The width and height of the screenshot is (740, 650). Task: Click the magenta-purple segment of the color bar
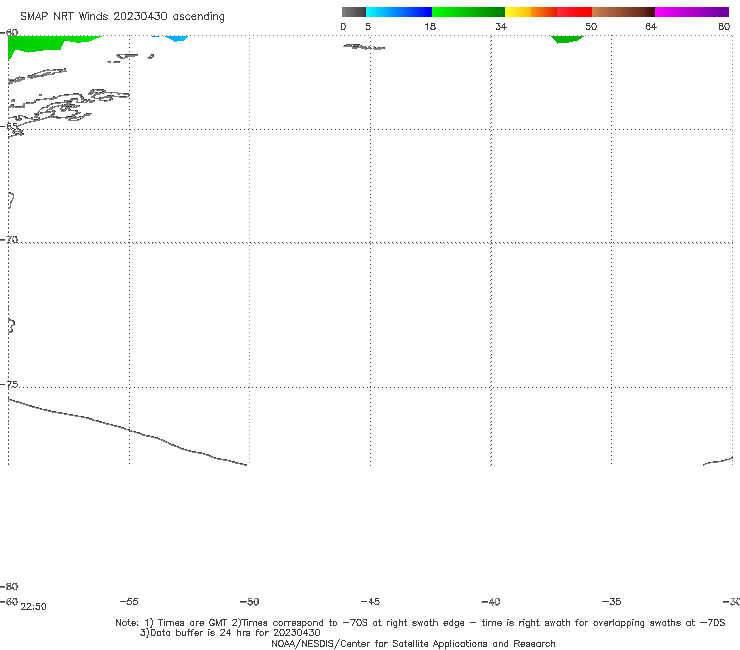(x=692, y=12)
